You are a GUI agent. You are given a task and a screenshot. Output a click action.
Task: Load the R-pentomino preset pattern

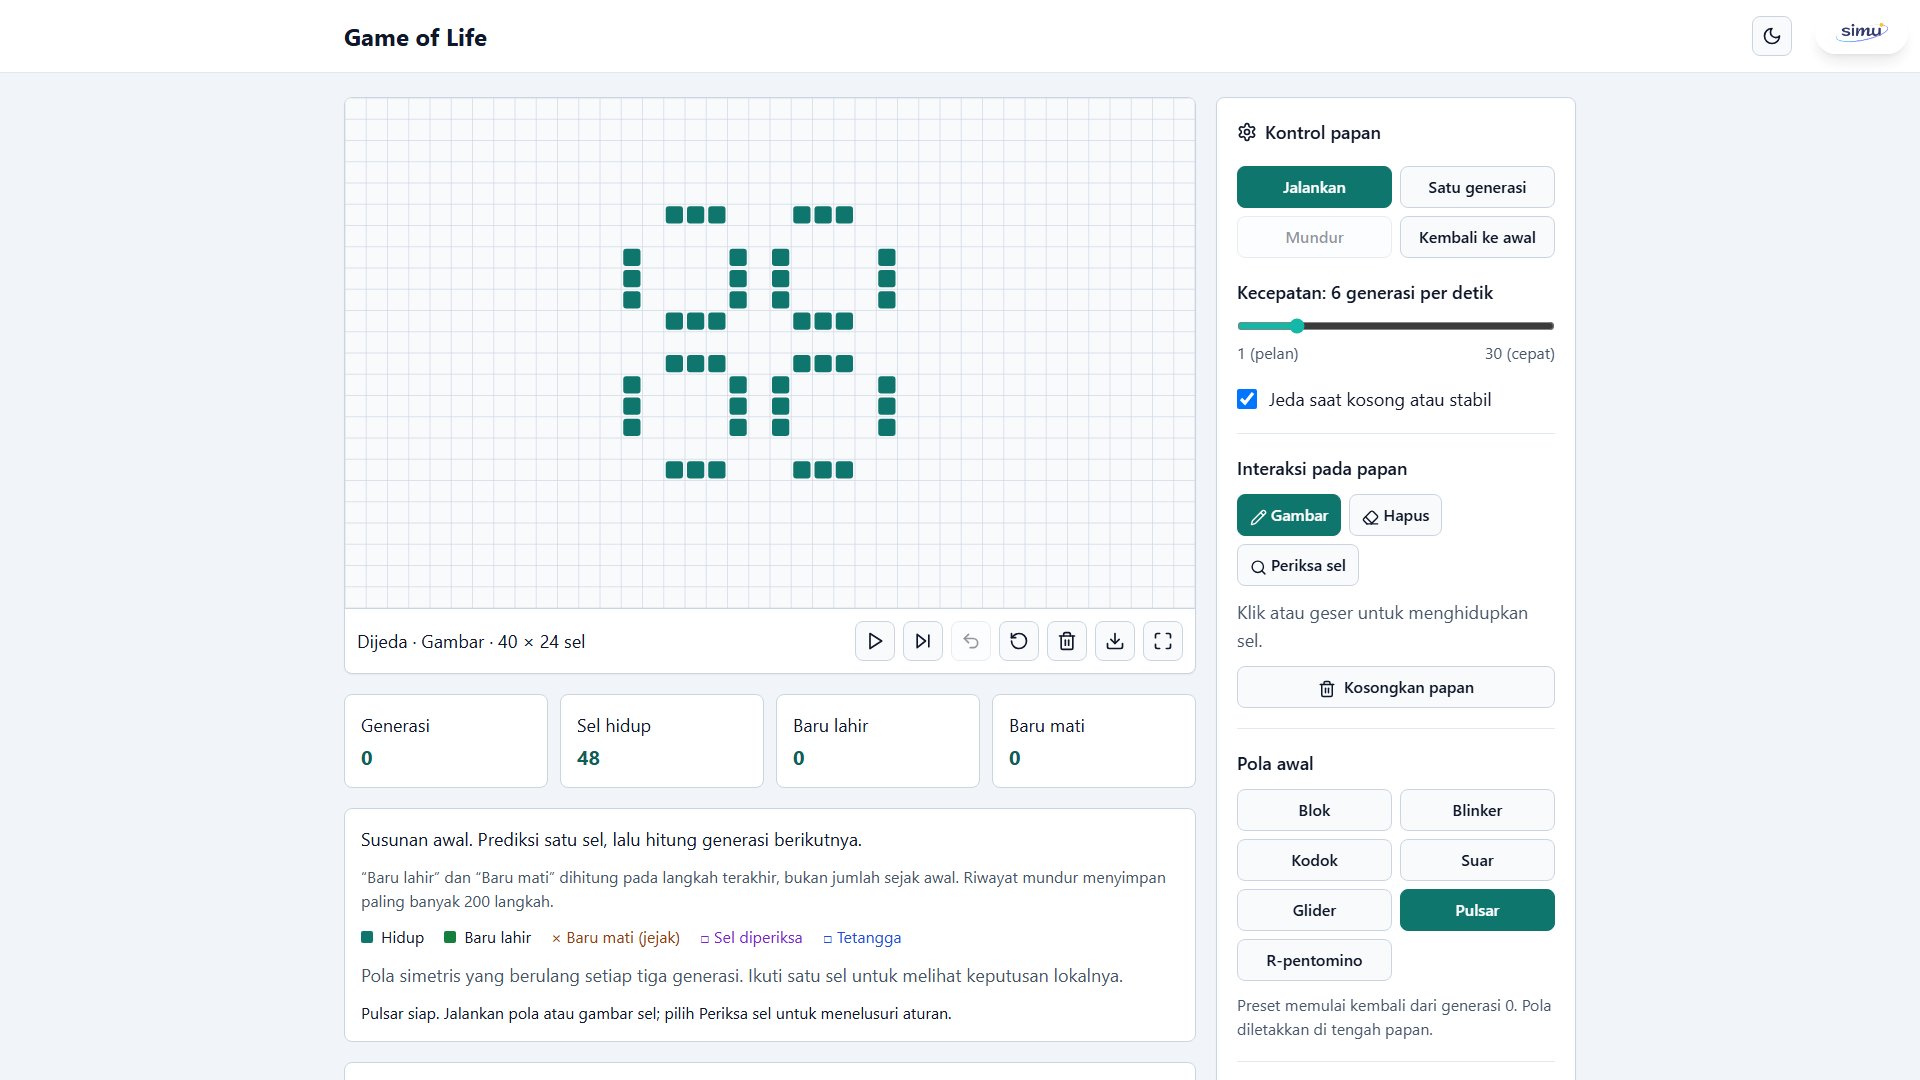point(1314,960)
